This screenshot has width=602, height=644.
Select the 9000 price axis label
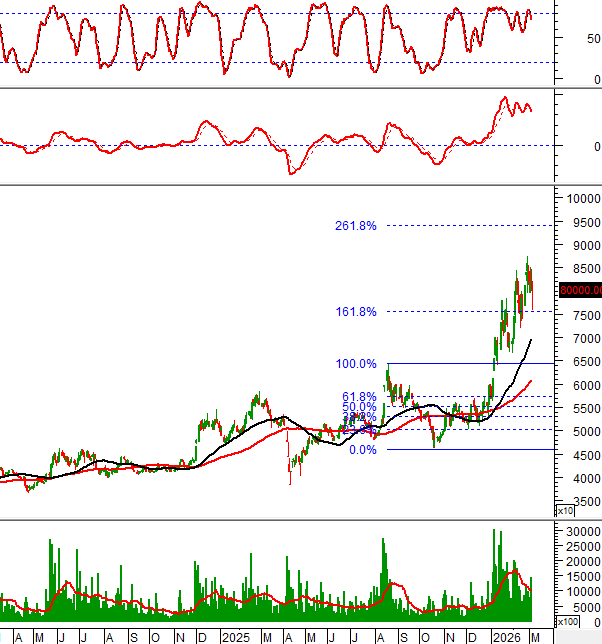click(578, 246)
